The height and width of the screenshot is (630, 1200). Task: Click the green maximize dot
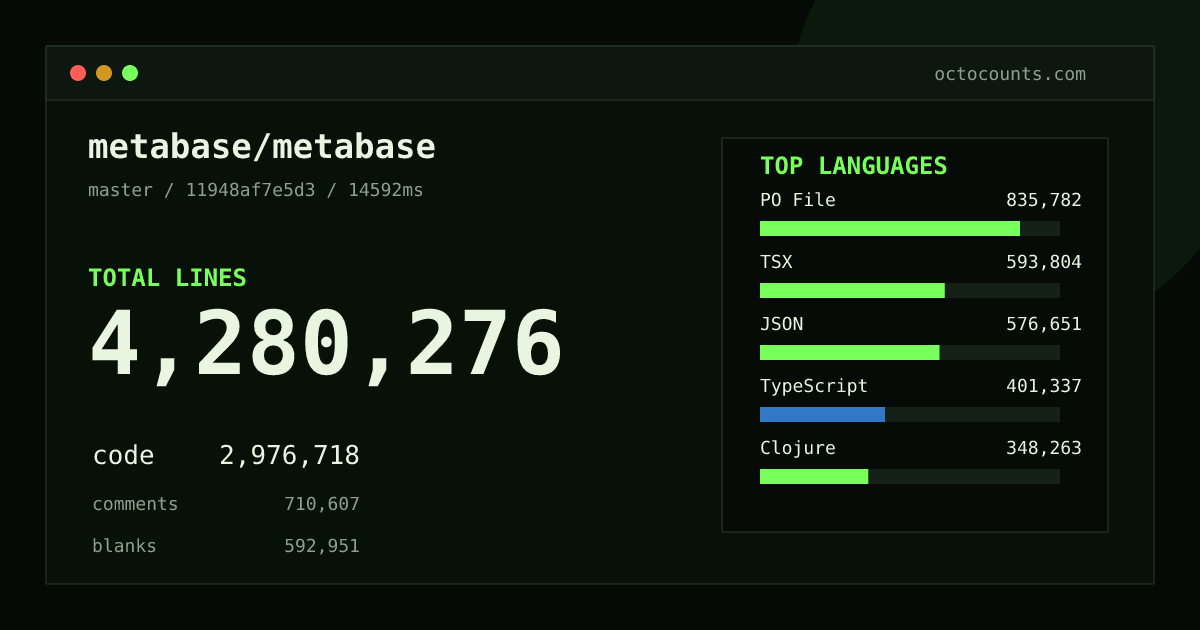click(x=130, y=73)
